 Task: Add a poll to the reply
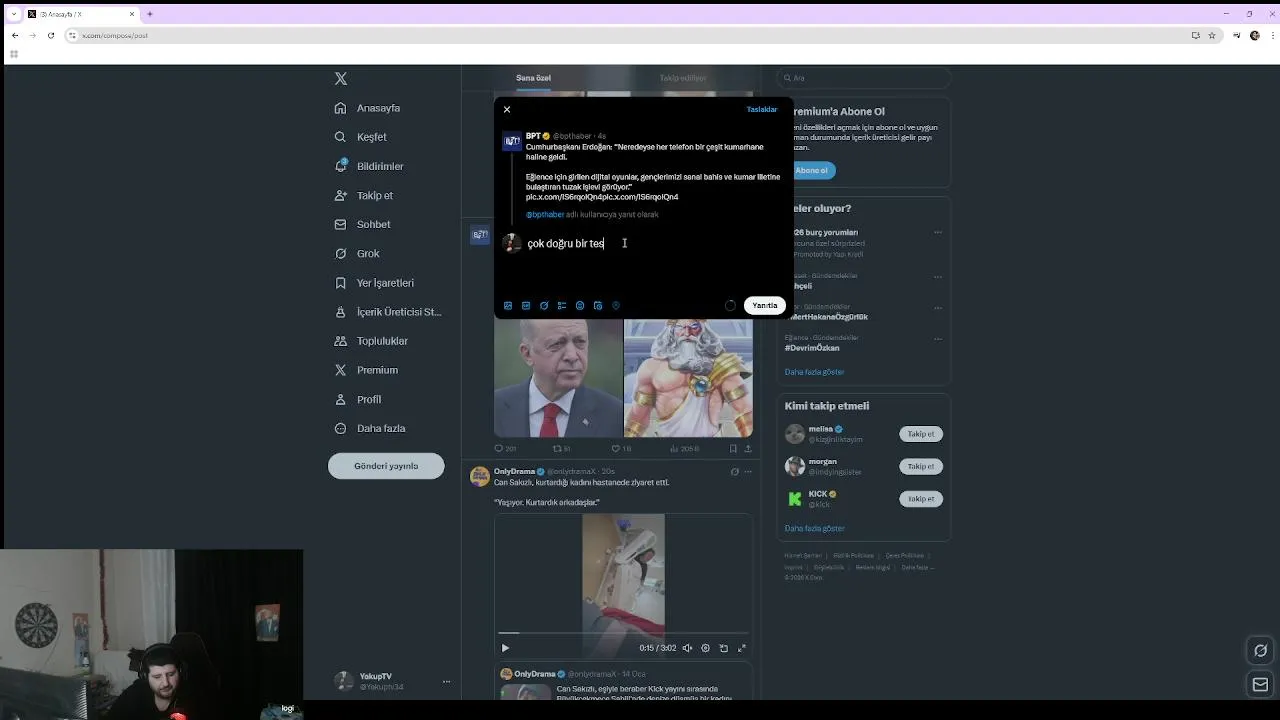pyautogui.click(x=562, y=306)
